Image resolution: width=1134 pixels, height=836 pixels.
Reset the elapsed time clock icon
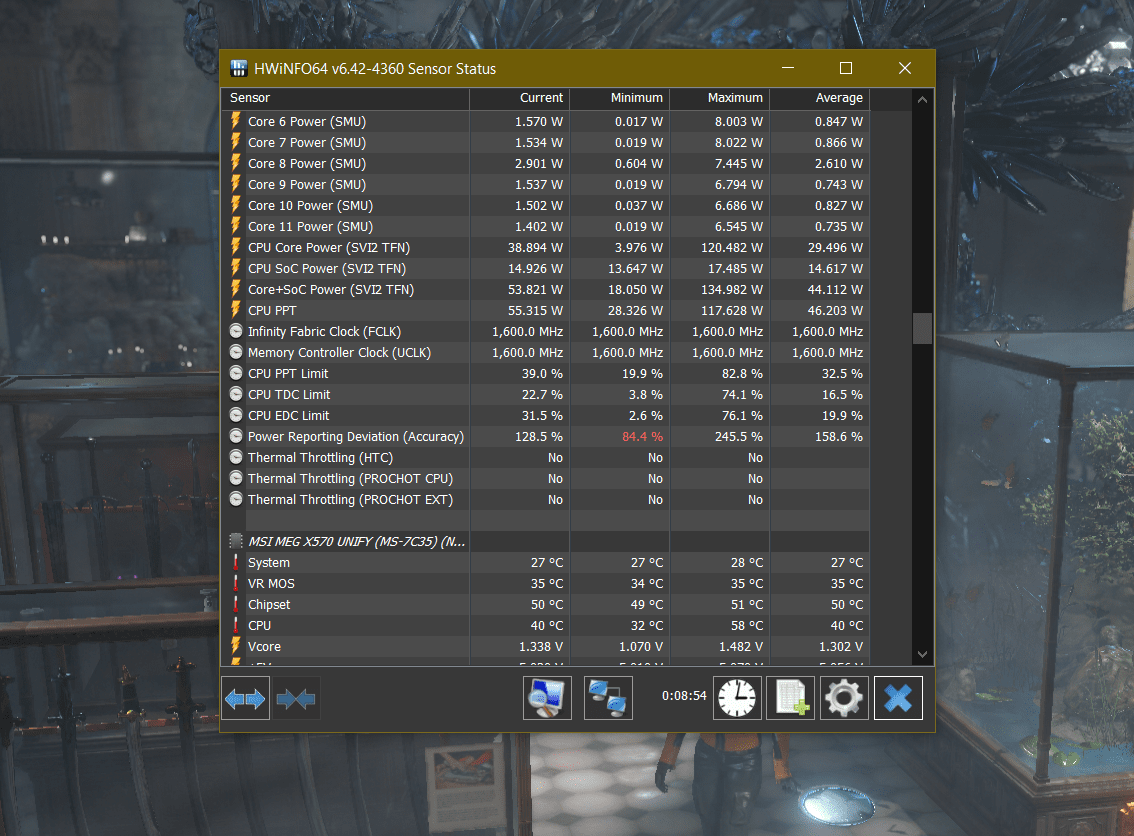click(x=737, y=699)
